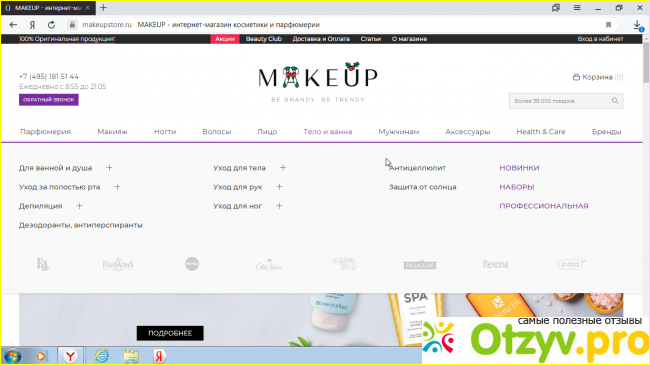Open the НАБОРЫ link
The width and height of the screenshot is (650, 365).
tap(517, 187)
